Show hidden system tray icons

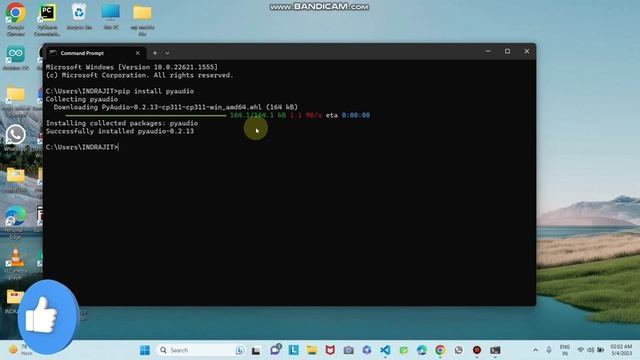535,350
